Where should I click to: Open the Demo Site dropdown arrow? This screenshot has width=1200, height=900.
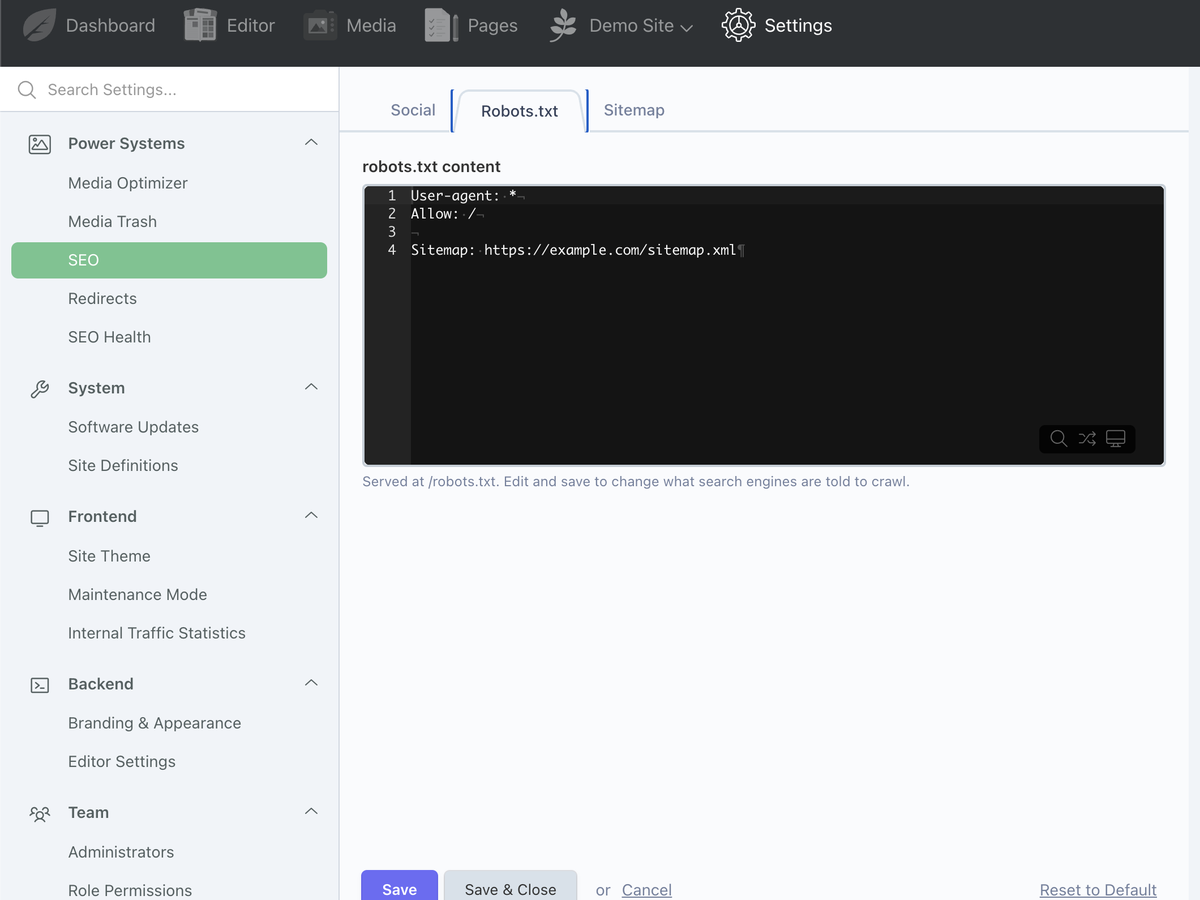(686, 28)
